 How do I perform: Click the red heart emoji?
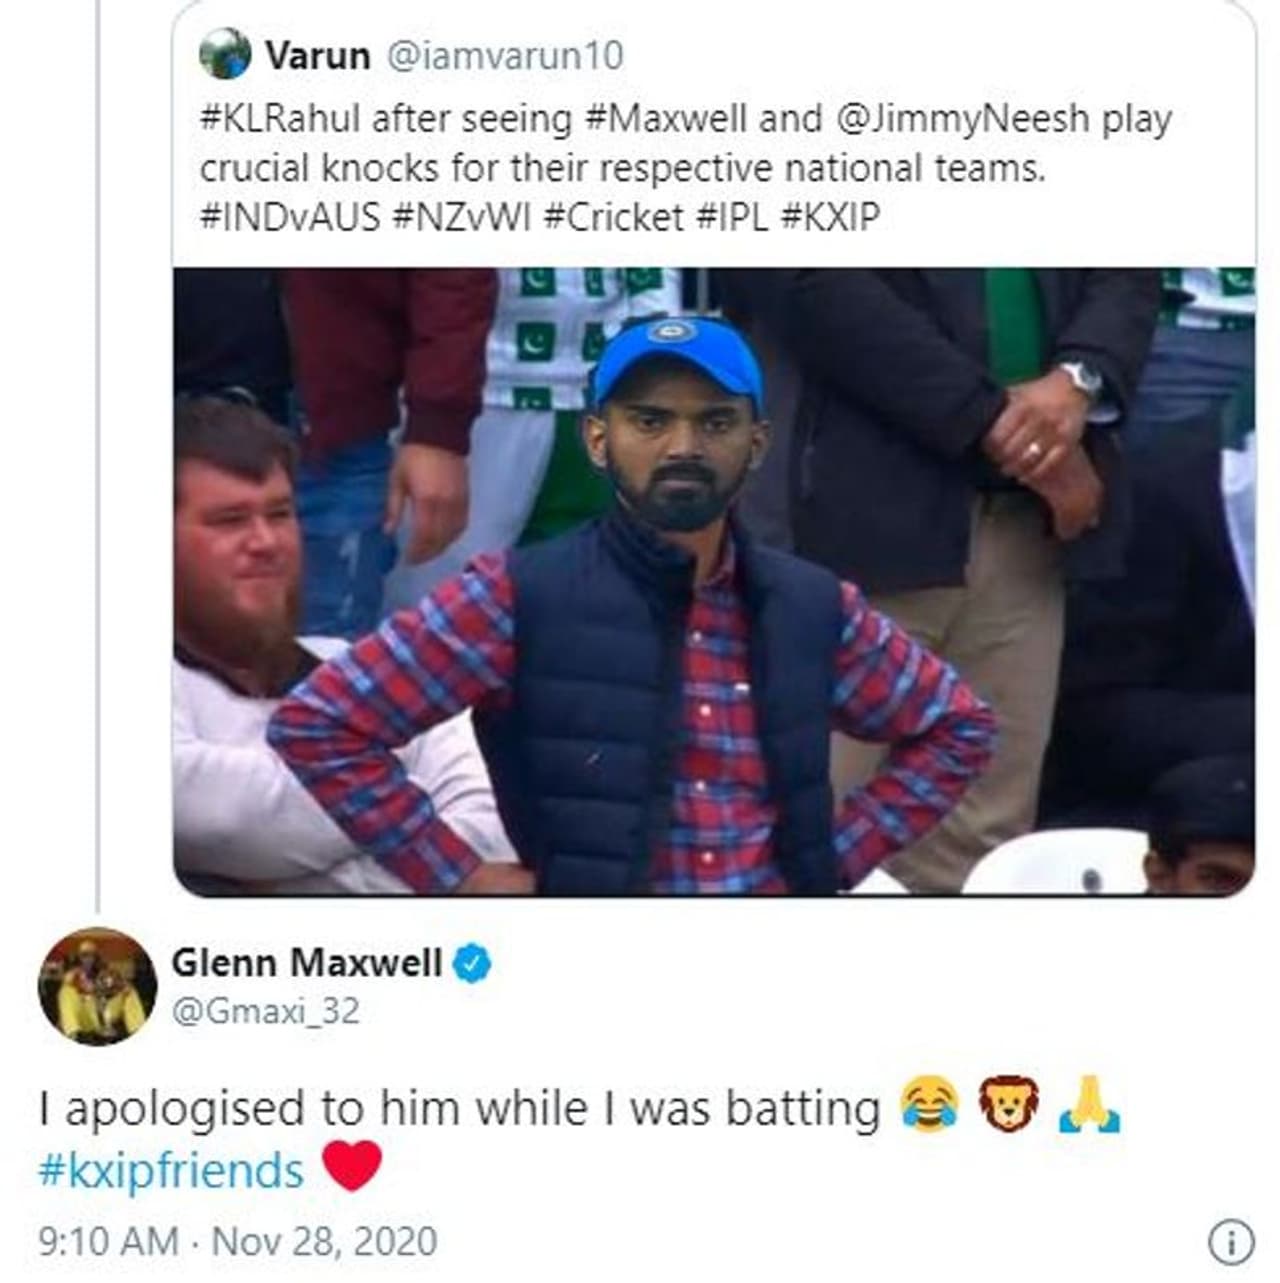(x=353, y=1167)
